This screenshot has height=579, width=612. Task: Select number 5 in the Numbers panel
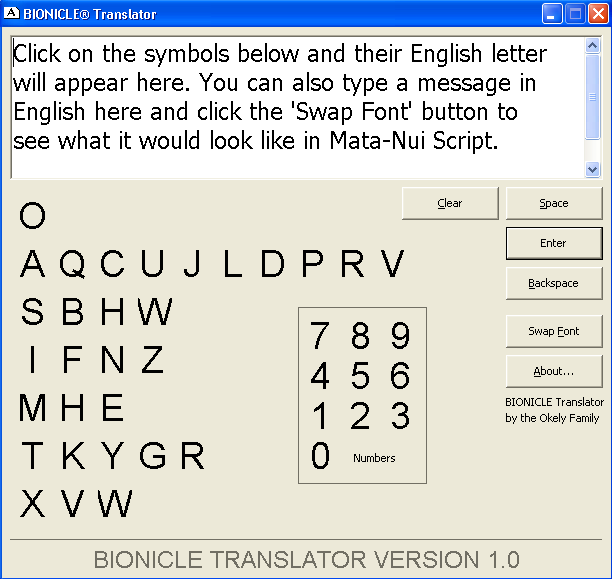point(360,376)
